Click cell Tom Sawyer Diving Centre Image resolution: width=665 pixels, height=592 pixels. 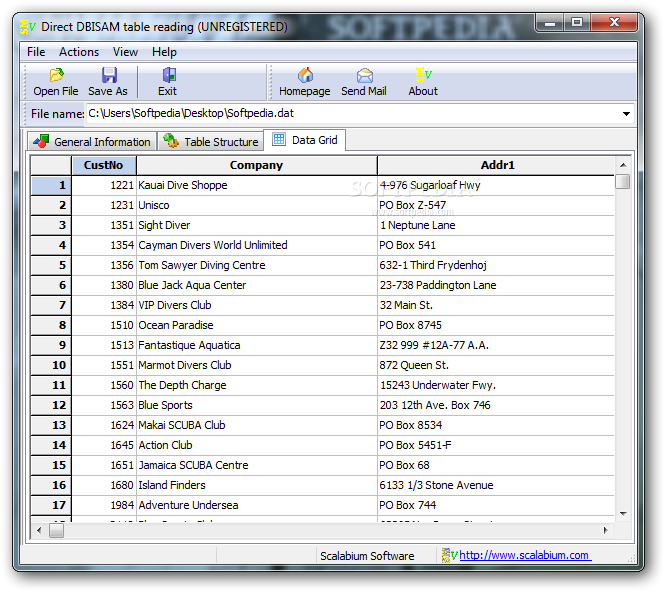point(257,265)
